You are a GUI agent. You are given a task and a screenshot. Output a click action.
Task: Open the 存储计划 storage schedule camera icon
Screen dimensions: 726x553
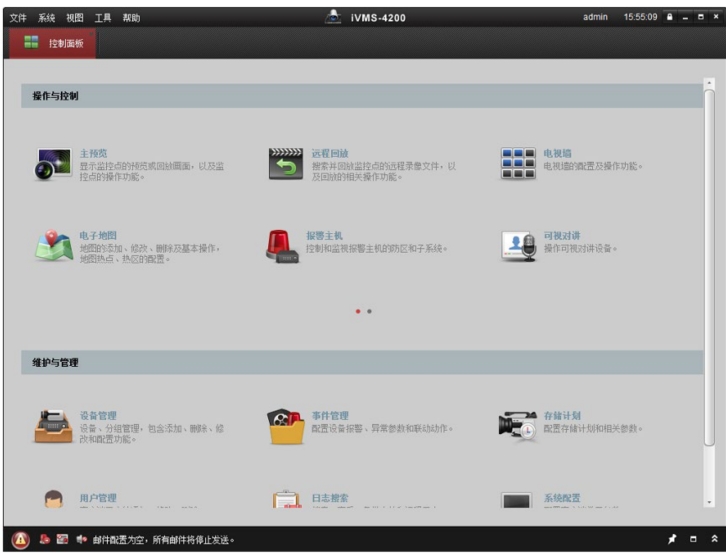pos(518,427)
